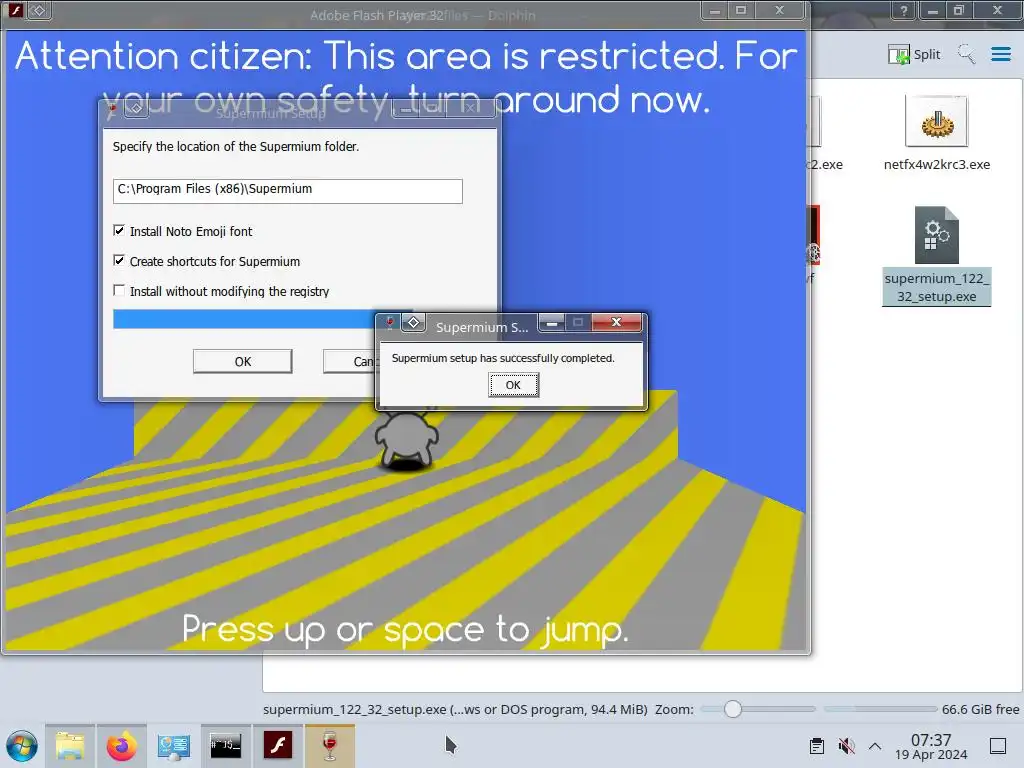
Task: Close the Adobe Flash Player window
Action: click(779, 10)
